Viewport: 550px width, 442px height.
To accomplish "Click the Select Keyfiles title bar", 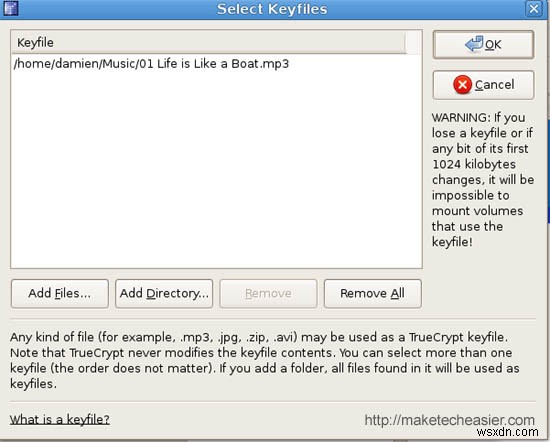I will click(x=272, y=9).
